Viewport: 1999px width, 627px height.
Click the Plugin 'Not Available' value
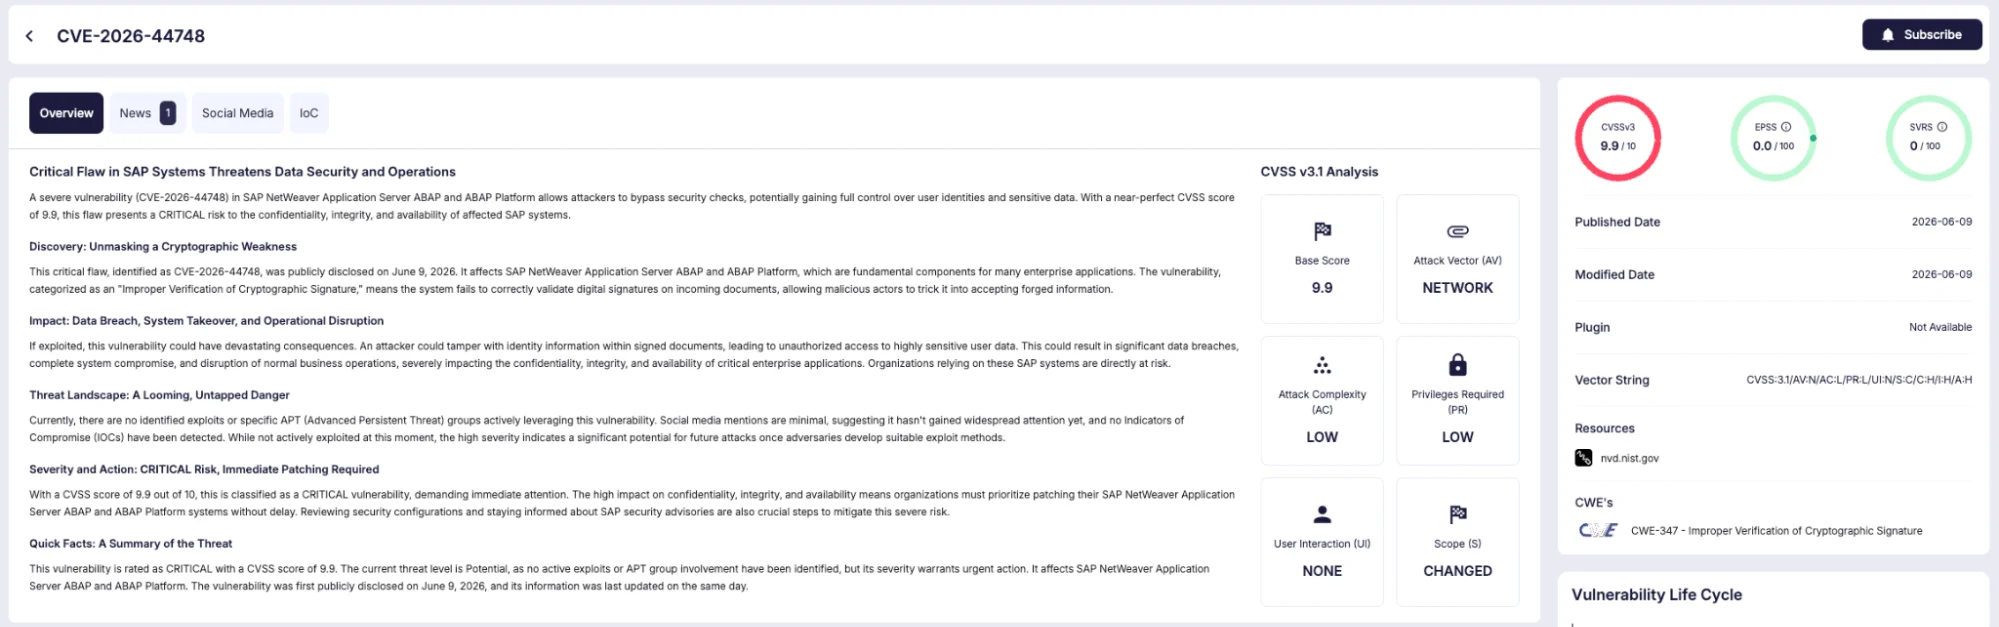pyautogui.click(x=1940, y=327)
